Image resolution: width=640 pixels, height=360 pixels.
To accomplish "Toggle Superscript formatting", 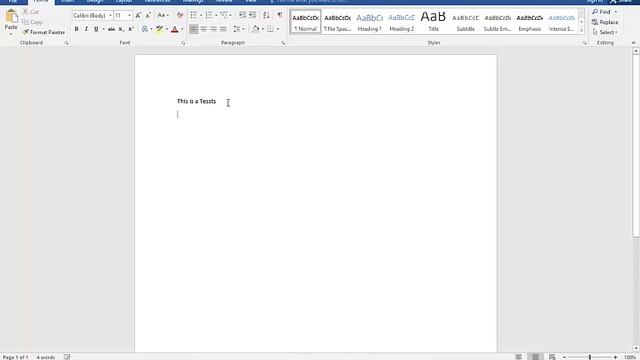I will [x=131, y=29].
